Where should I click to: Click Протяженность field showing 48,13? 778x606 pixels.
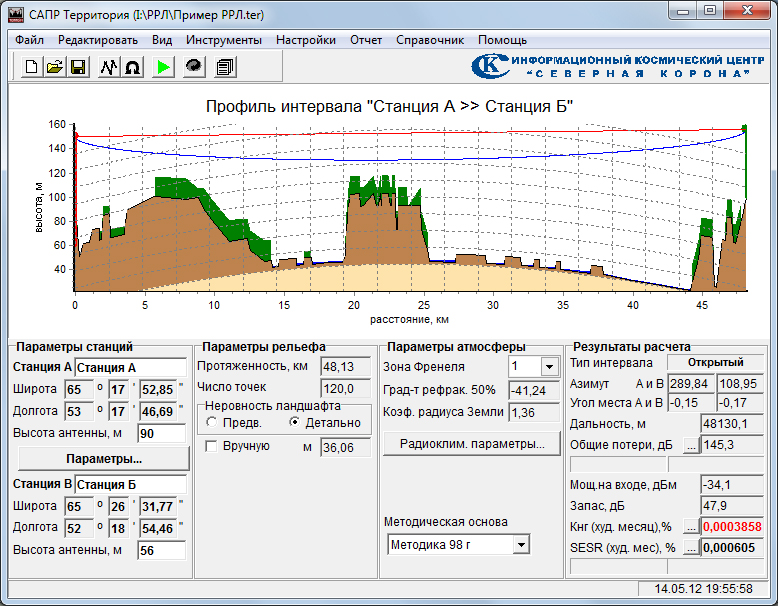pos(345,367)
